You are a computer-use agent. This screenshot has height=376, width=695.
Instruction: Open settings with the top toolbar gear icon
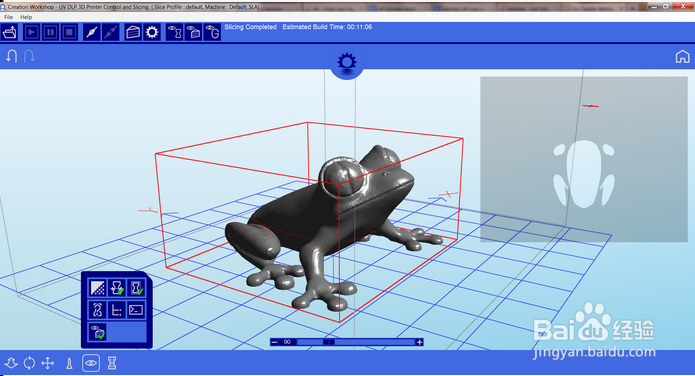(152, 32)
